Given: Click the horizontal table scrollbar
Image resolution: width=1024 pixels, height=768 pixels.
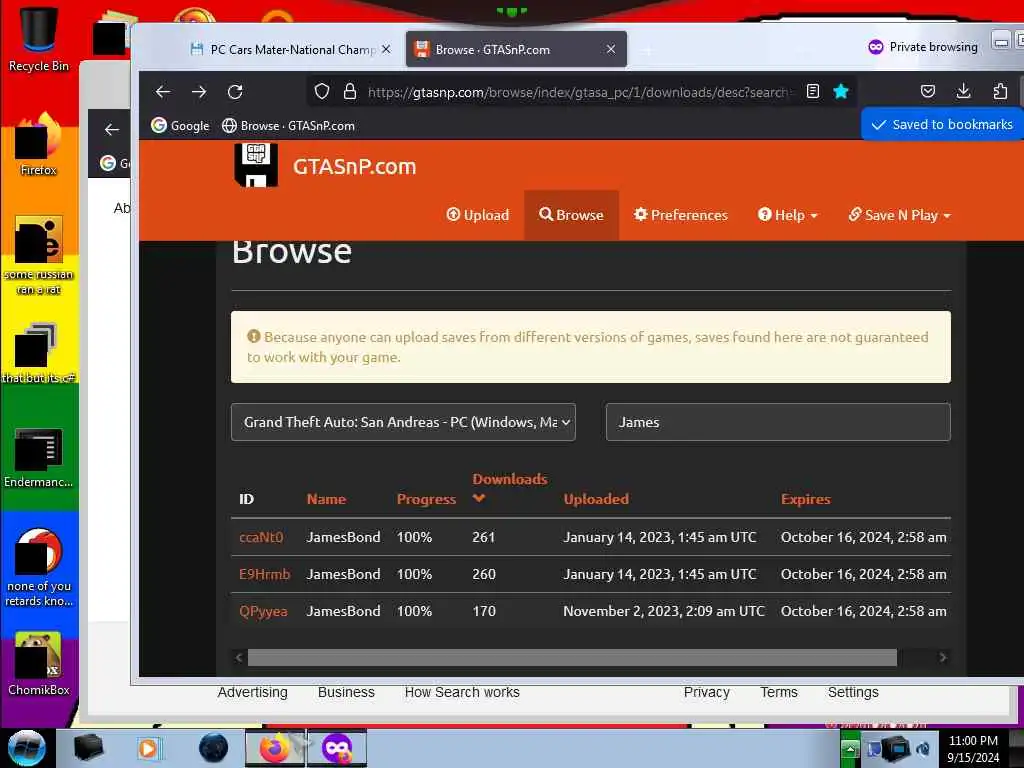Looking at the screenshot, I should [572, 657].
